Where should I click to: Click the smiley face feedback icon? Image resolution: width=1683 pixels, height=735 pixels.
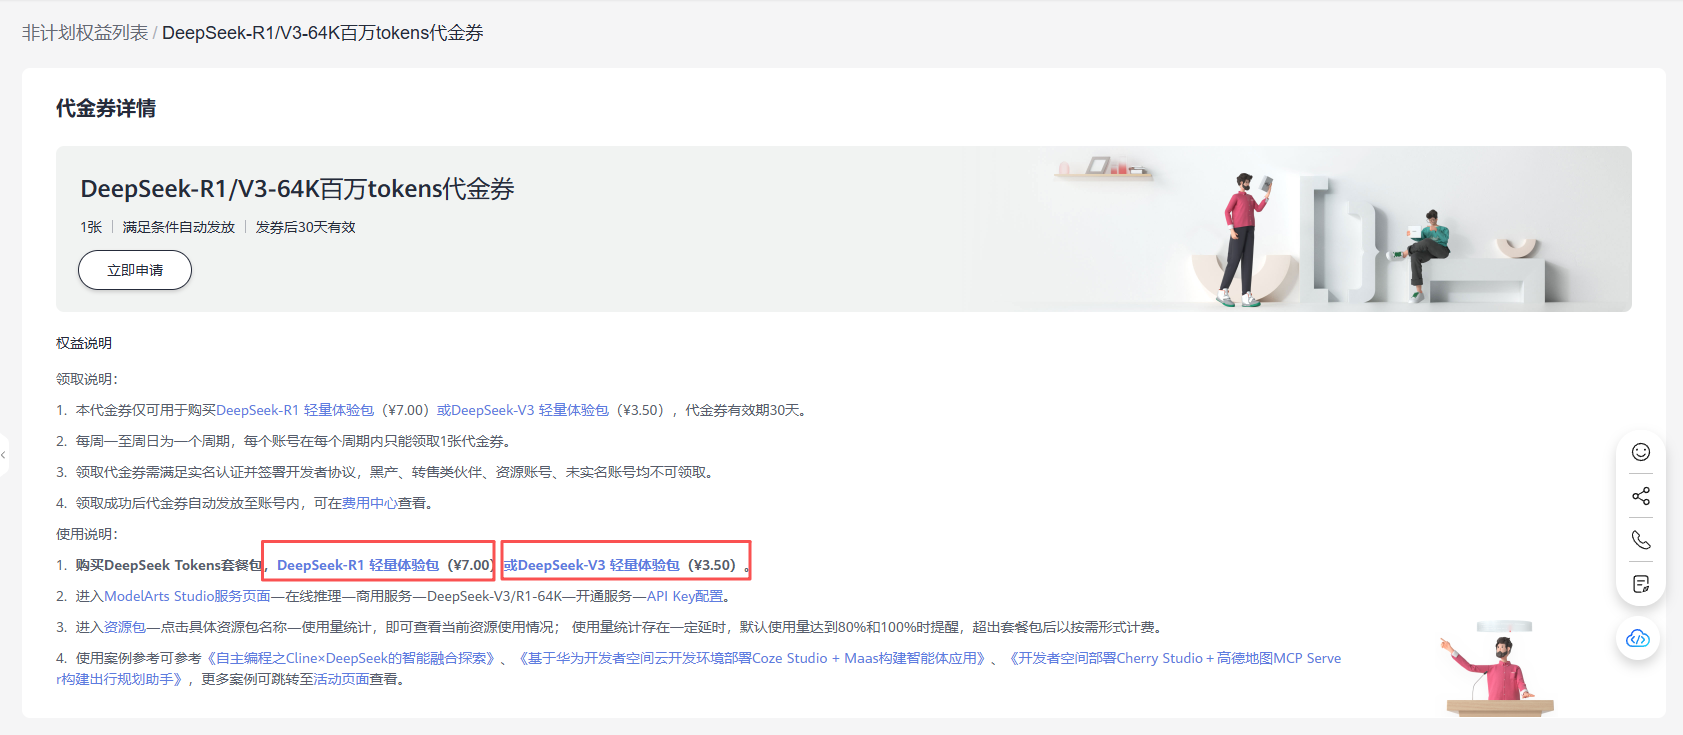point(1640,452)
